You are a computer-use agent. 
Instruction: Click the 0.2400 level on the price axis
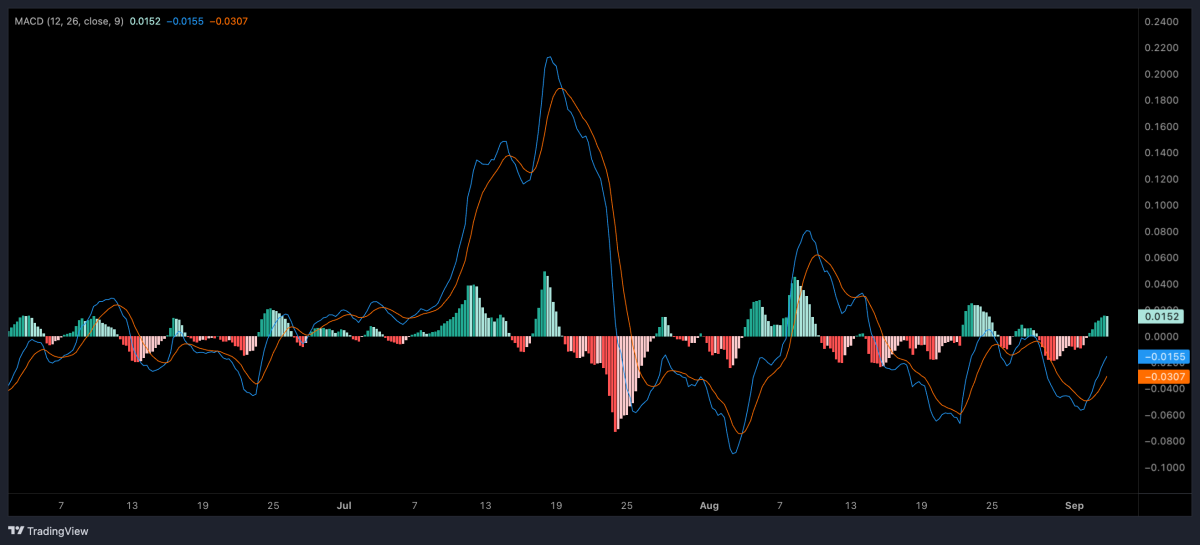coord(1162,21)
